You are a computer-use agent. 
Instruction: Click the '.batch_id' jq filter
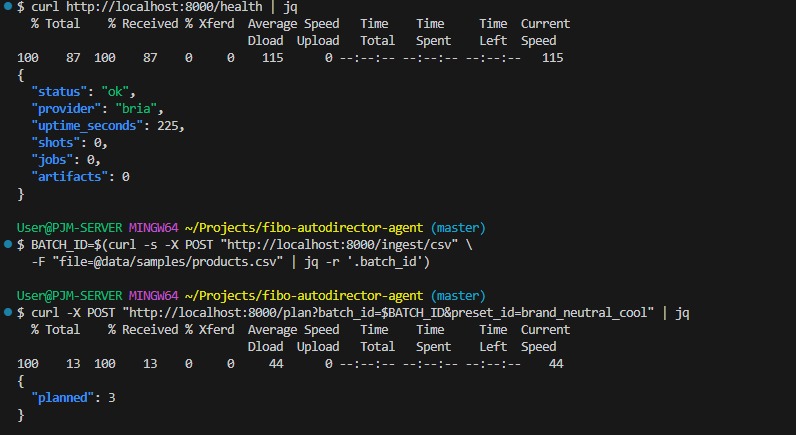pos(387,262)
